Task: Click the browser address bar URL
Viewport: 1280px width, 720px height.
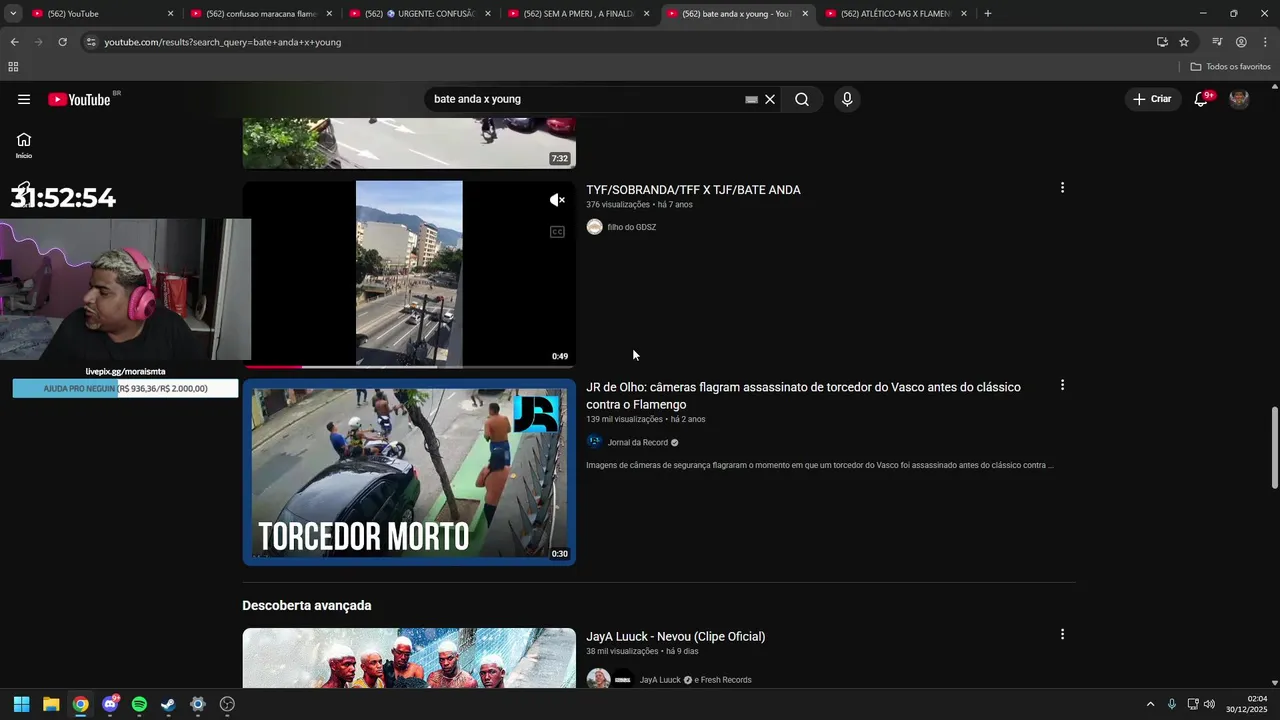Action: pos(222,42)
